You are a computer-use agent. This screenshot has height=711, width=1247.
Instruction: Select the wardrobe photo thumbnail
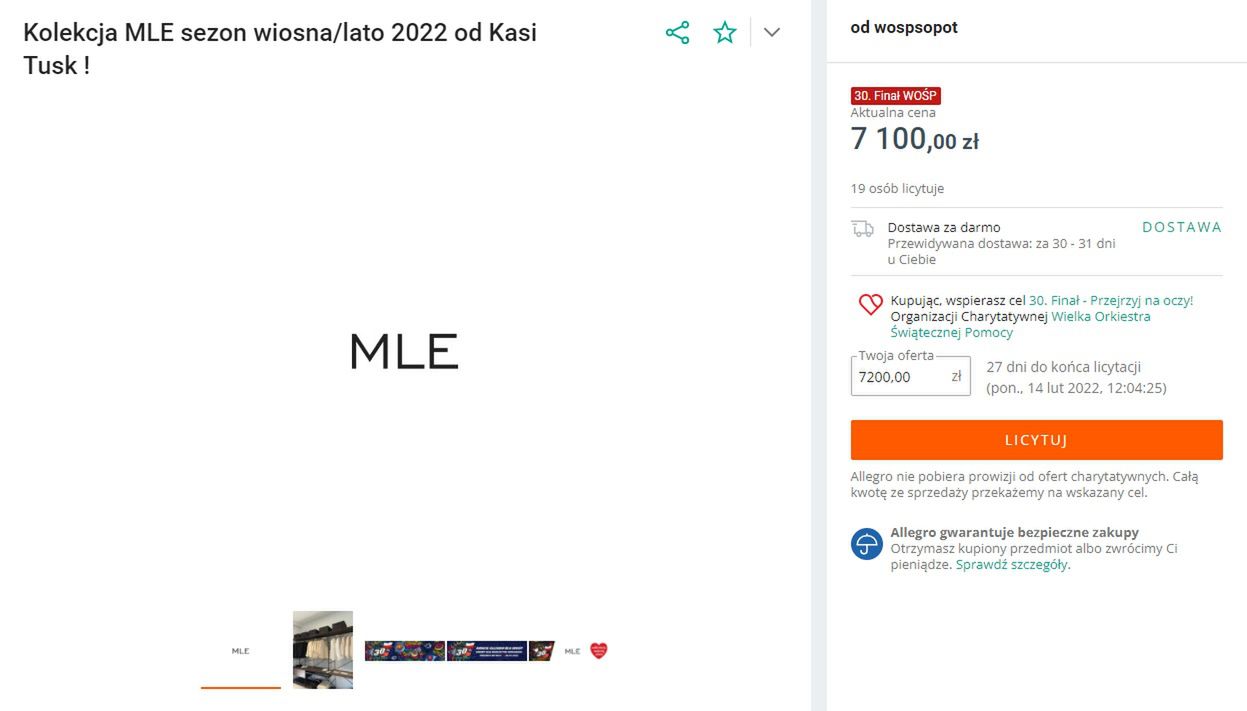coord(322,650)
